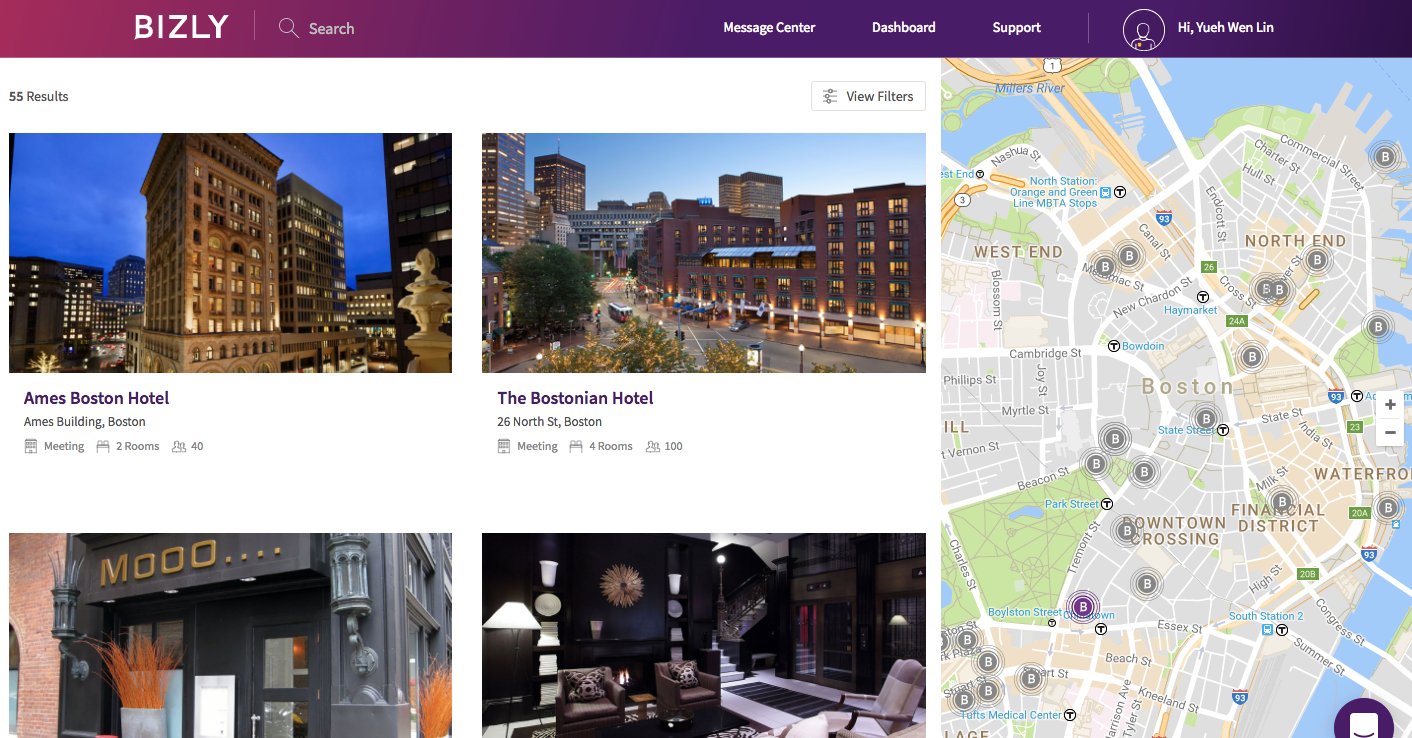Click the View Filters button
This screenshot has width=1412, height=738.
(x=868, y=95)
